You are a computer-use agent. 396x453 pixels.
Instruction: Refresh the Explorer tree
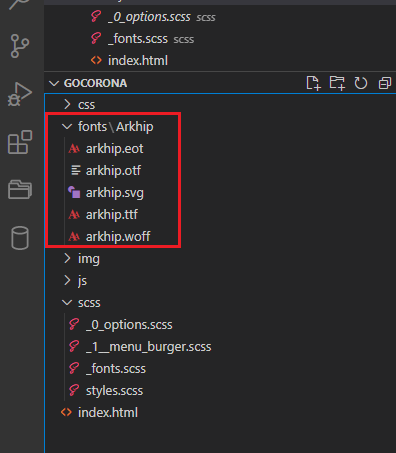(x=361, y=83)
